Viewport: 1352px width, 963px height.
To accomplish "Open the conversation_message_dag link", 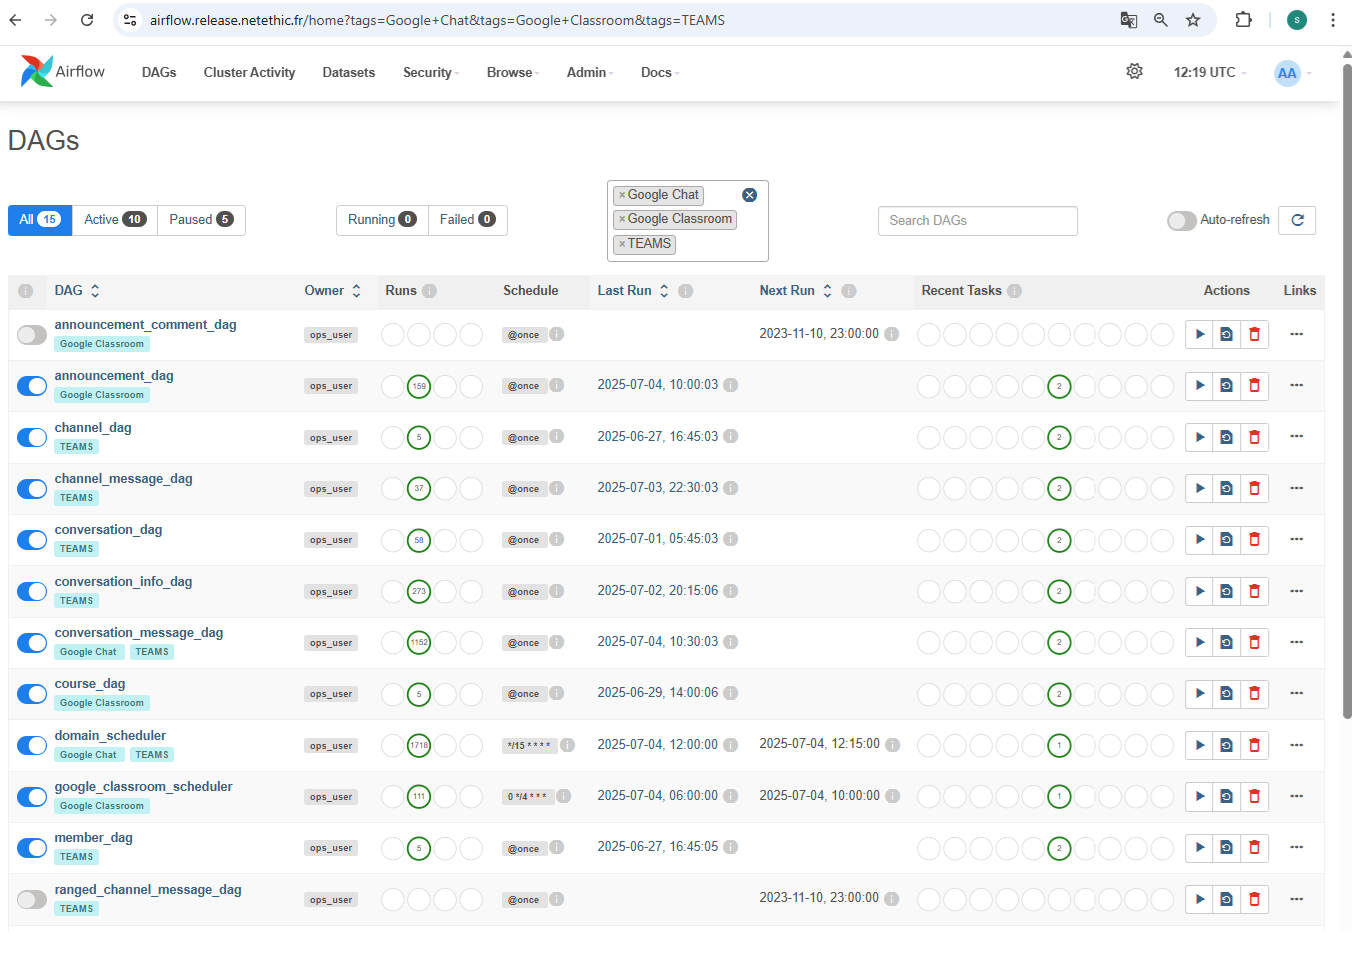I will [139, 633].
